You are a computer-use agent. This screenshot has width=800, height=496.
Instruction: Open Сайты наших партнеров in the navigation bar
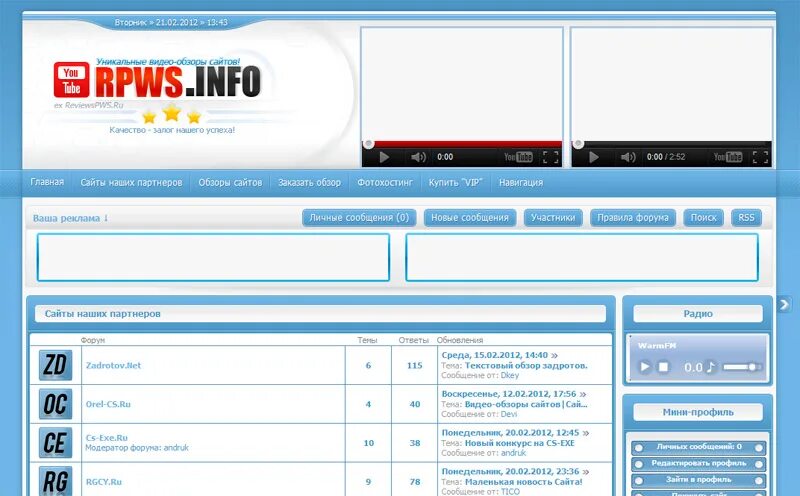131,183
